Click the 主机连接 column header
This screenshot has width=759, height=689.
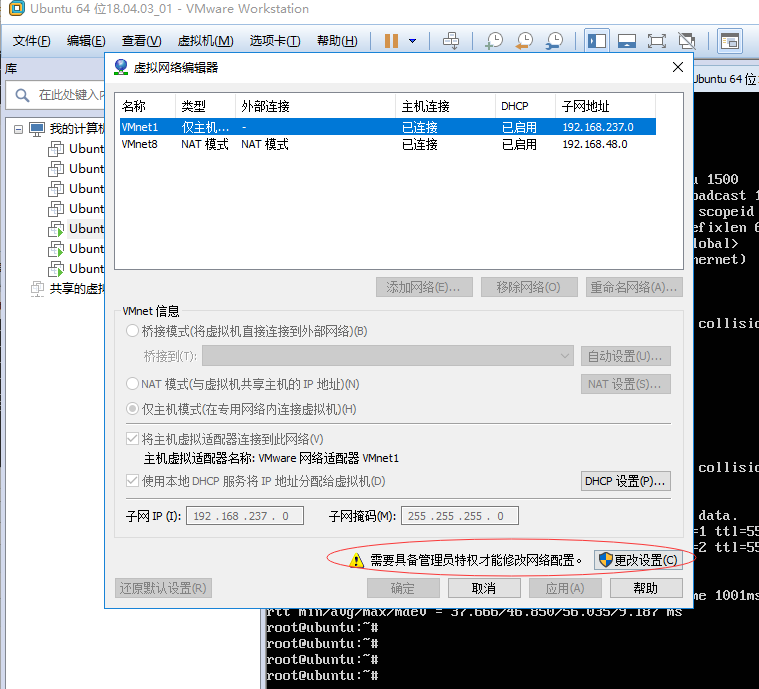445,106
